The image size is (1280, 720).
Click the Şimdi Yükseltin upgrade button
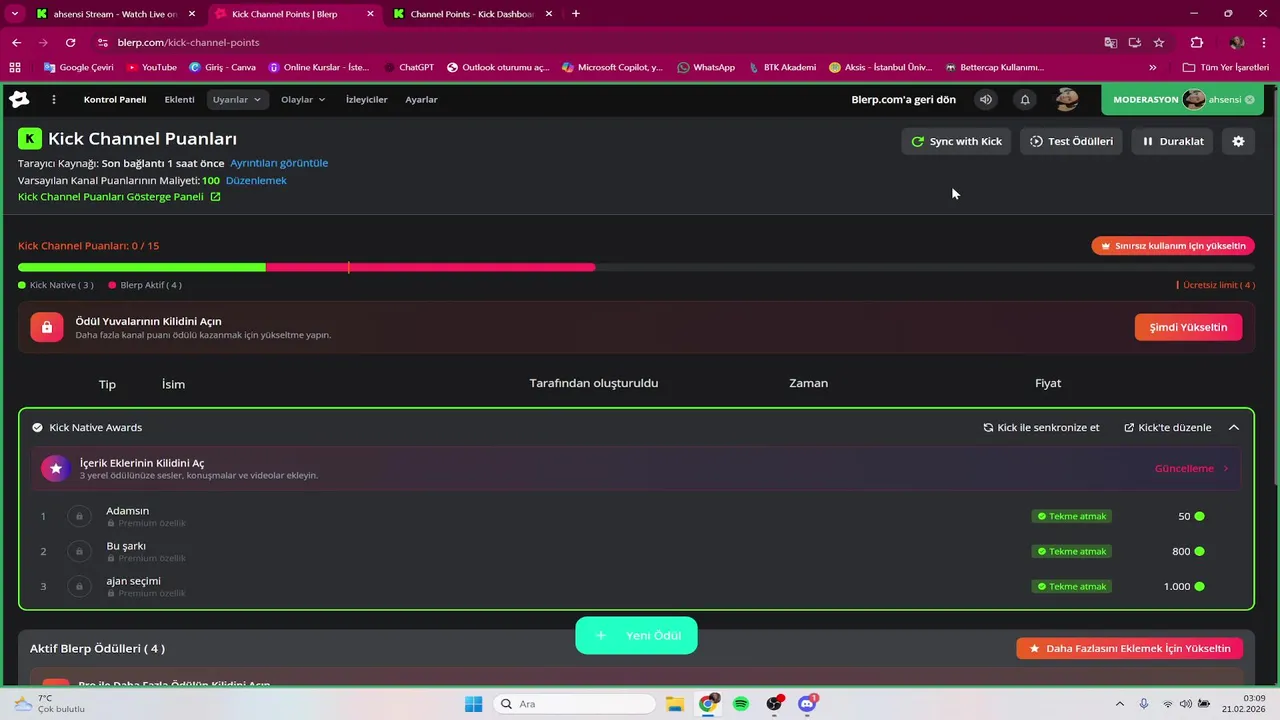pos(1188,327)
